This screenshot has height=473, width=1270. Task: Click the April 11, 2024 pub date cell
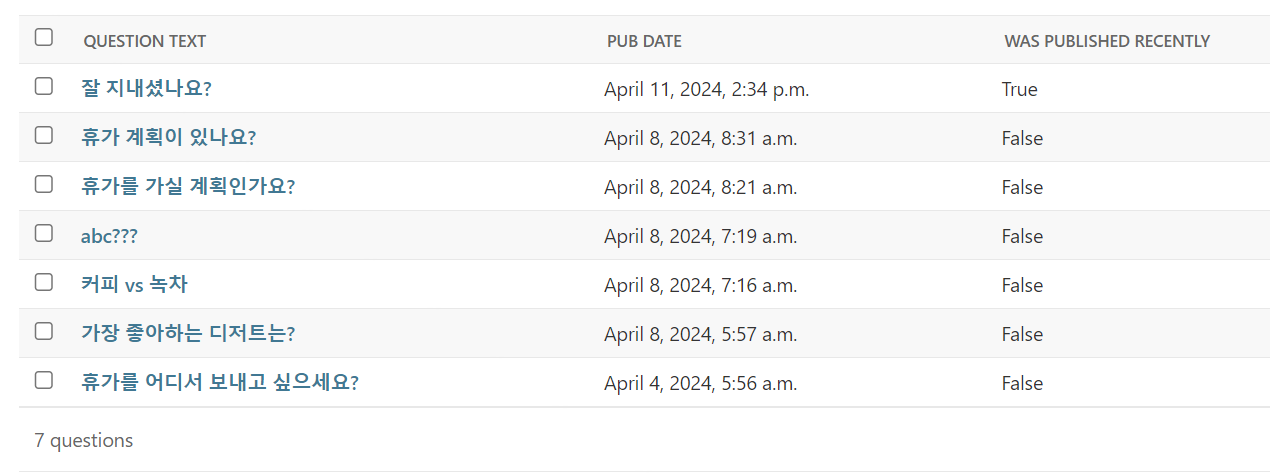(x=707, y=89)
